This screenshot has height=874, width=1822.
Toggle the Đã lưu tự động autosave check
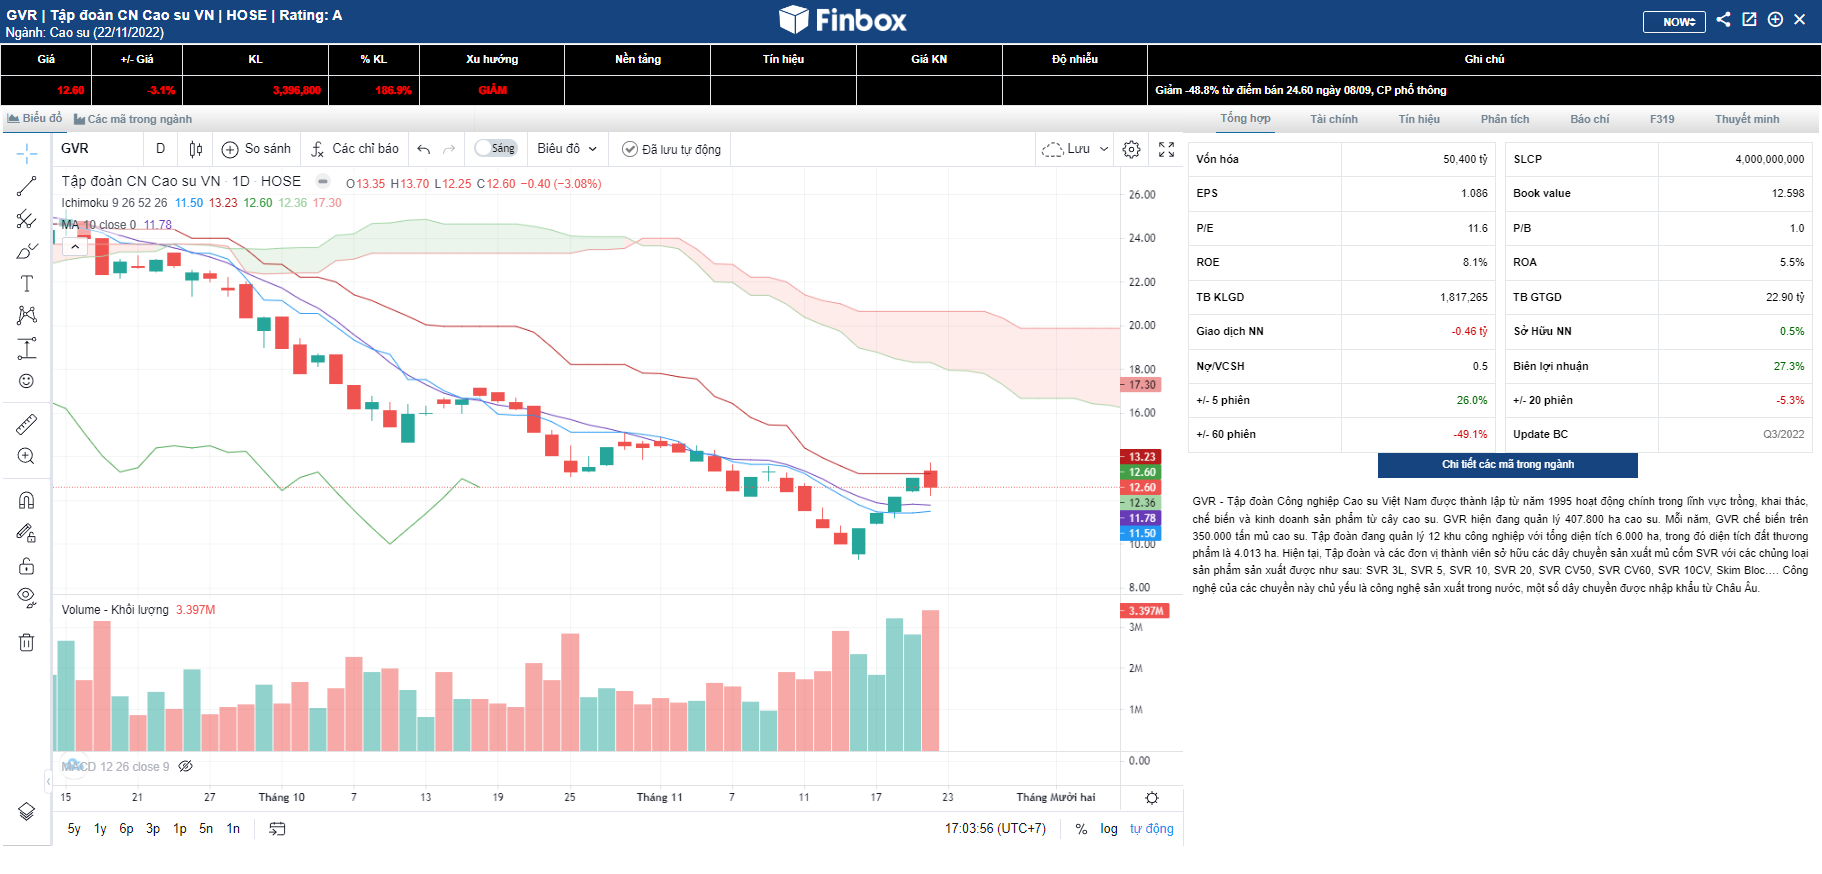point(671,149)
